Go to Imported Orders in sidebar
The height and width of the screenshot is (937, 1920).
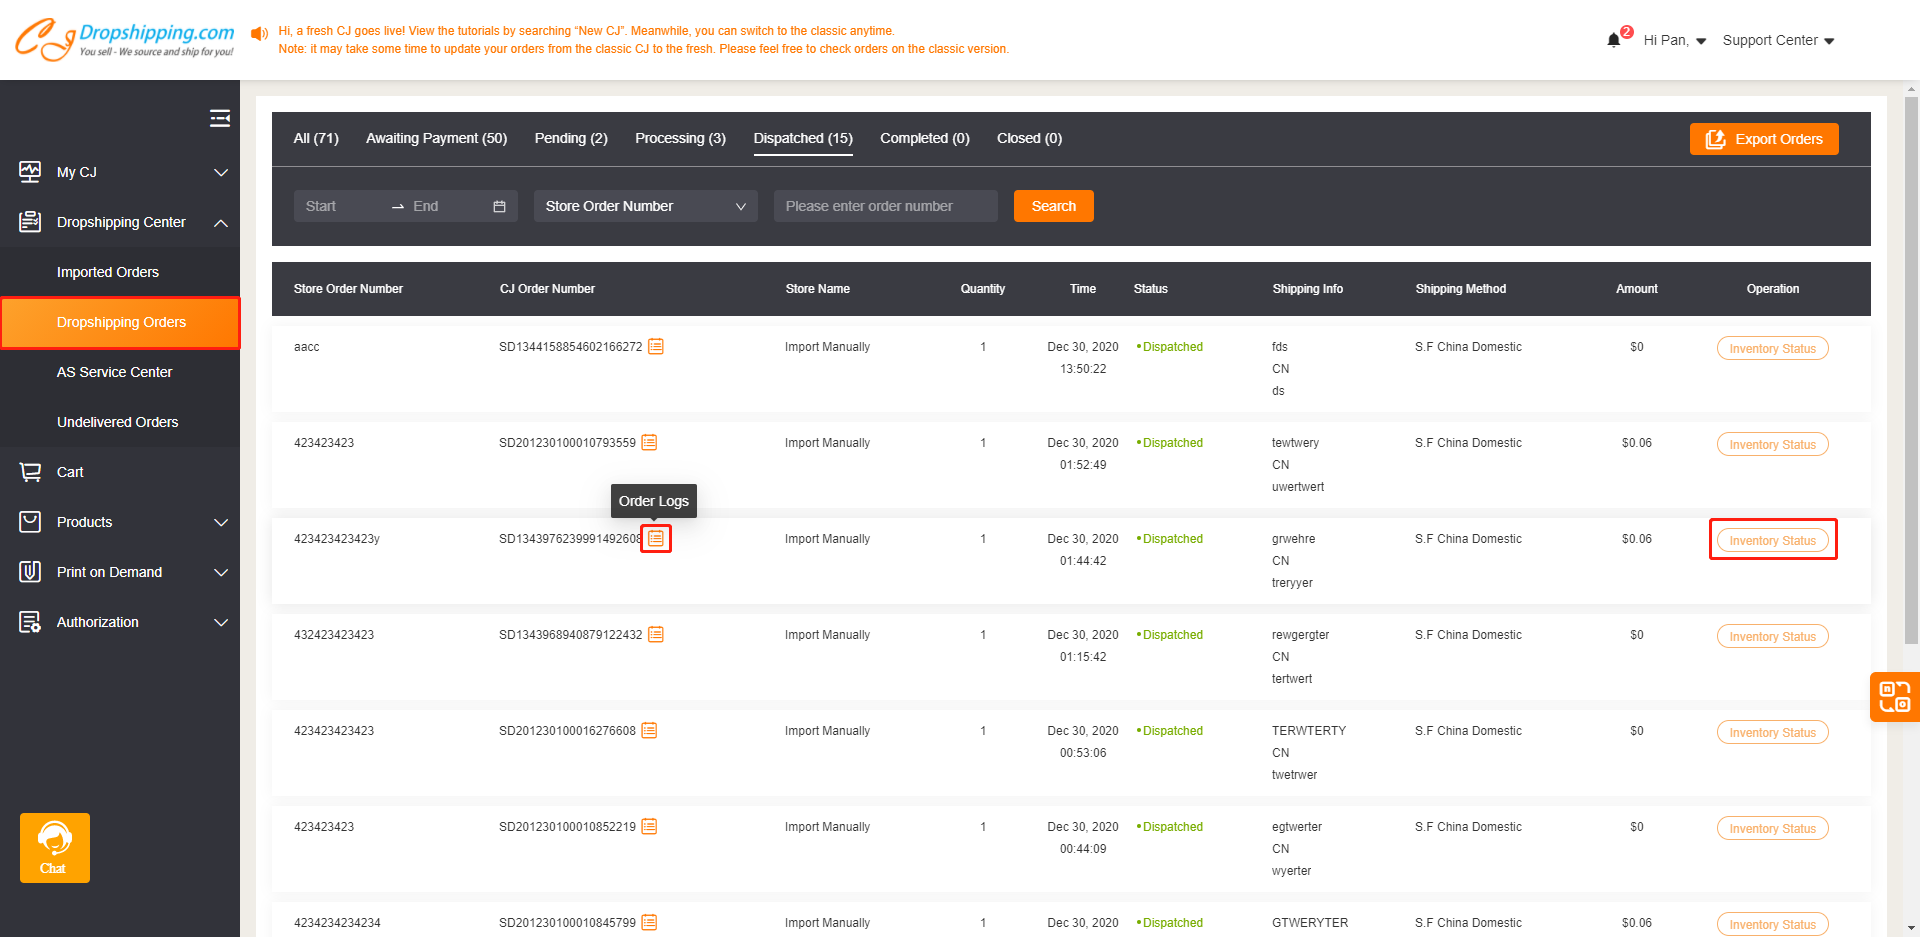point(108,272)
